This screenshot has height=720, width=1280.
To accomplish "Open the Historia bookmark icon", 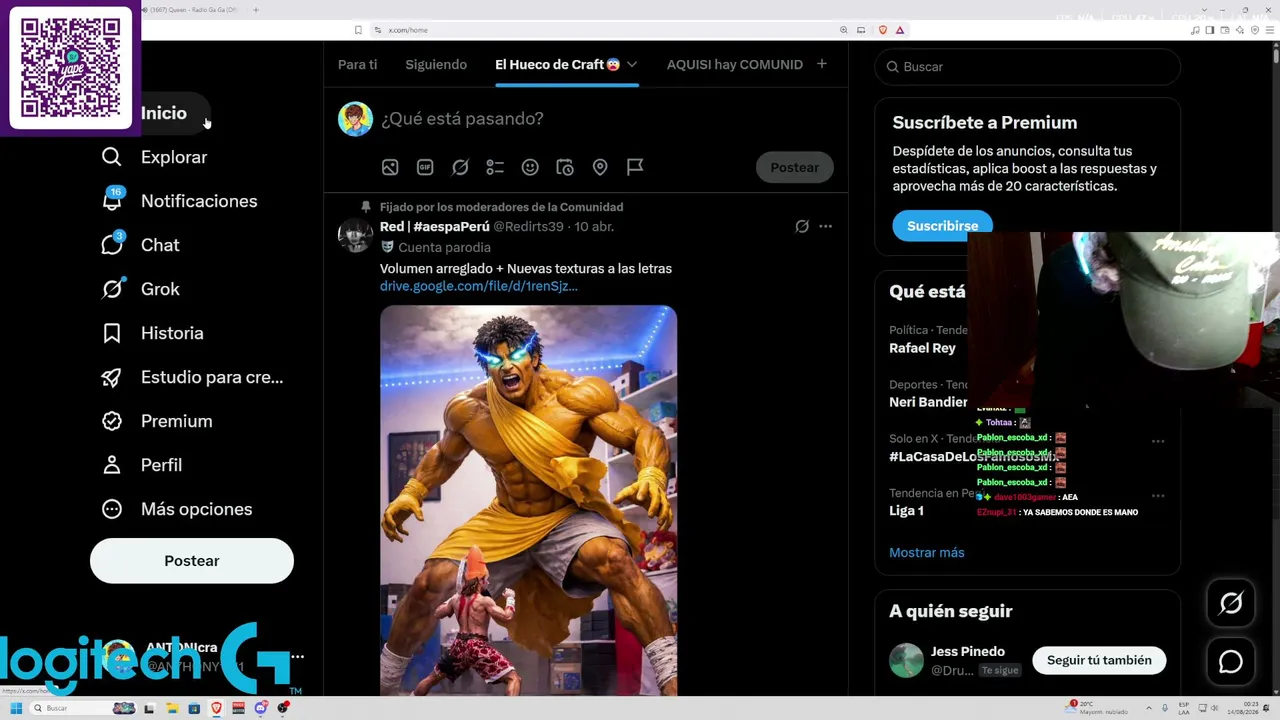I will pyautogui.click(x=112, y=333).
